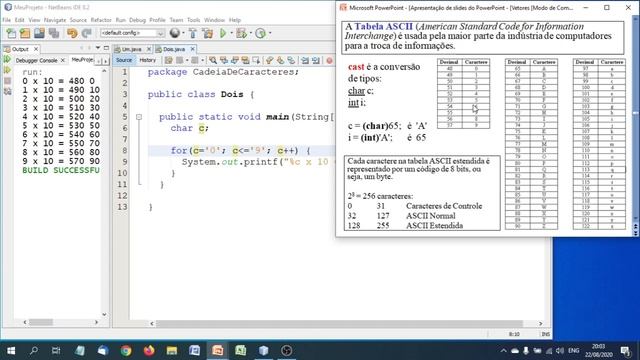
Task: Click the orange Undo arrow in NetBeans
Action: [72, 33]
